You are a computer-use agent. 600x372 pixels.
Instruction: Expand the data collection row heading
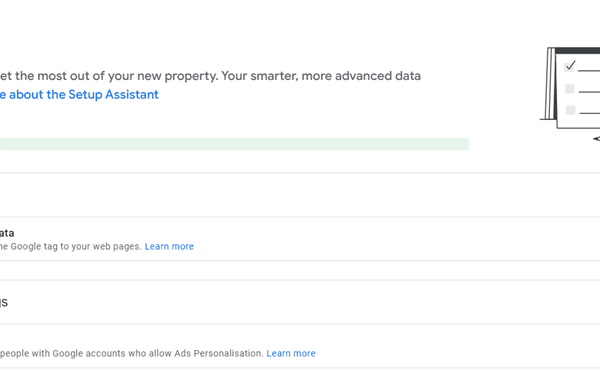tap(7, 233)
